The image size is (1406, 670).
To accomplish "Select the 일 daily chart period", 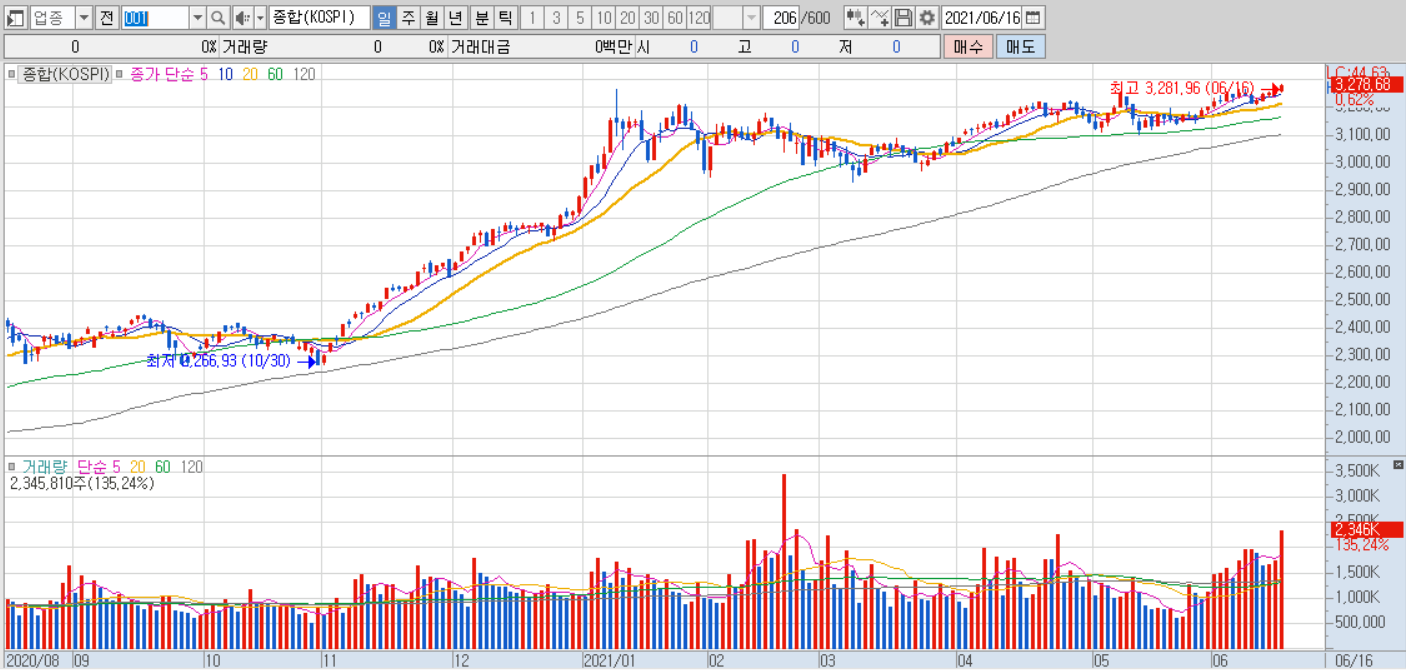I will click(x=384, y=18).
